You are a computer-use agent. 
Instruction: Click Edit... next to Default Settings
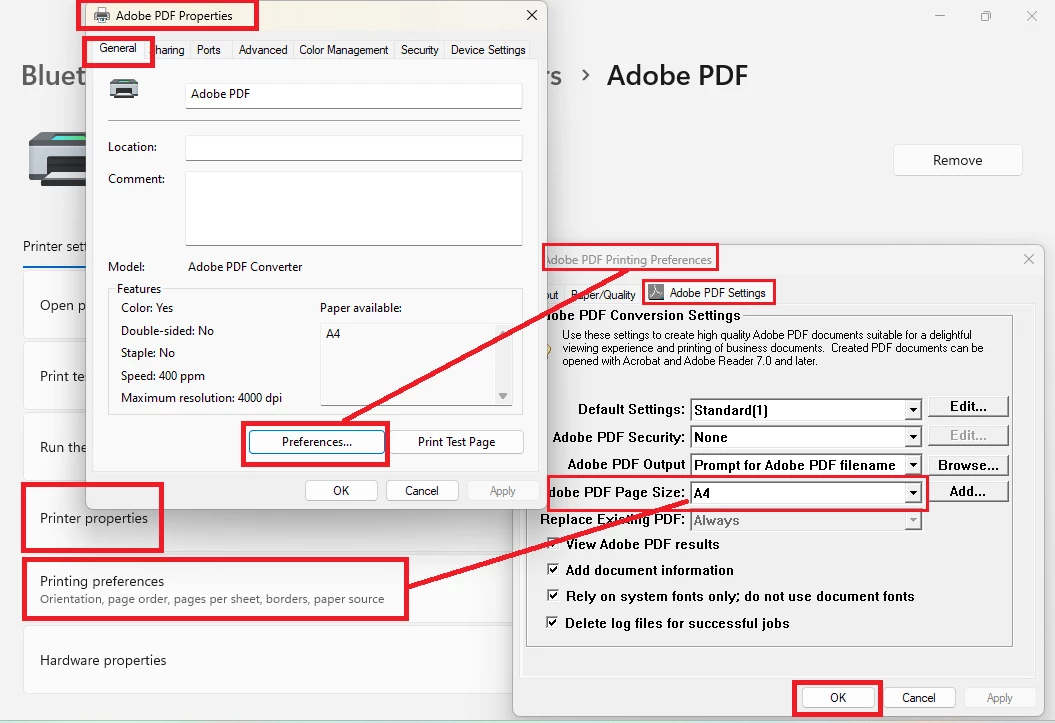click(x=968, y=406)
